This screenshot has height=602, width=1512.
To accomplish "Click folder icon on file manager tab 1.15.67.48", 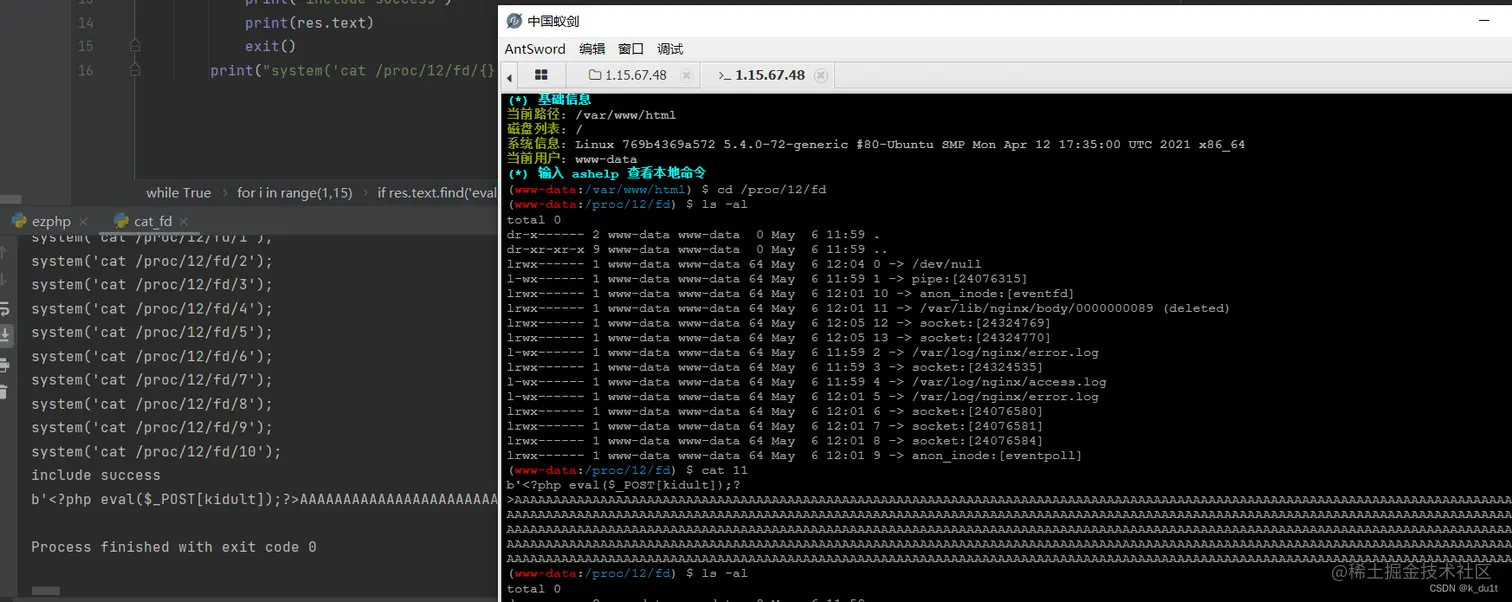I will 594,75.
